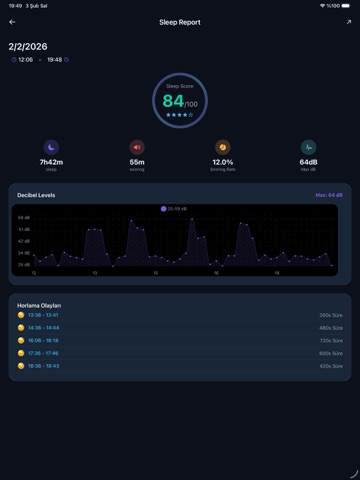Open the 13:36 - 13:41 snoring event
This screenshot has width=360, height=480.
coord(180,315)
